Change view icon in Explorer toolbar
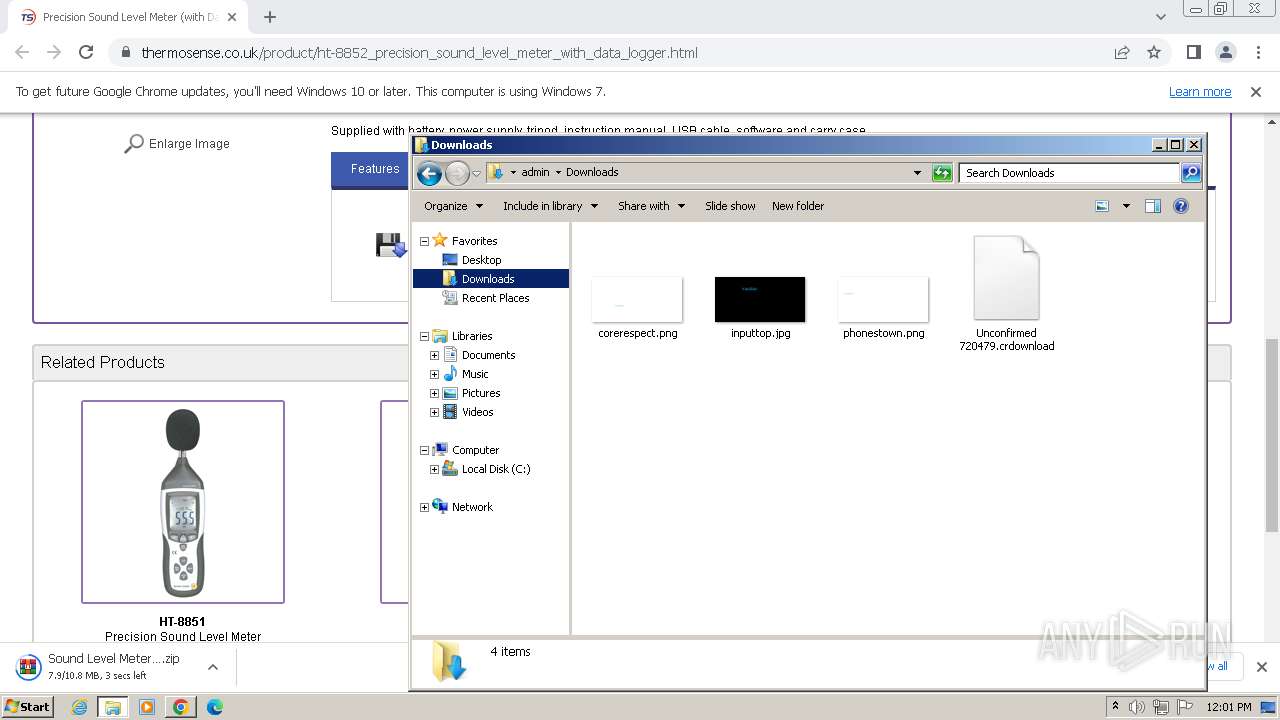 pos(1102,206)
